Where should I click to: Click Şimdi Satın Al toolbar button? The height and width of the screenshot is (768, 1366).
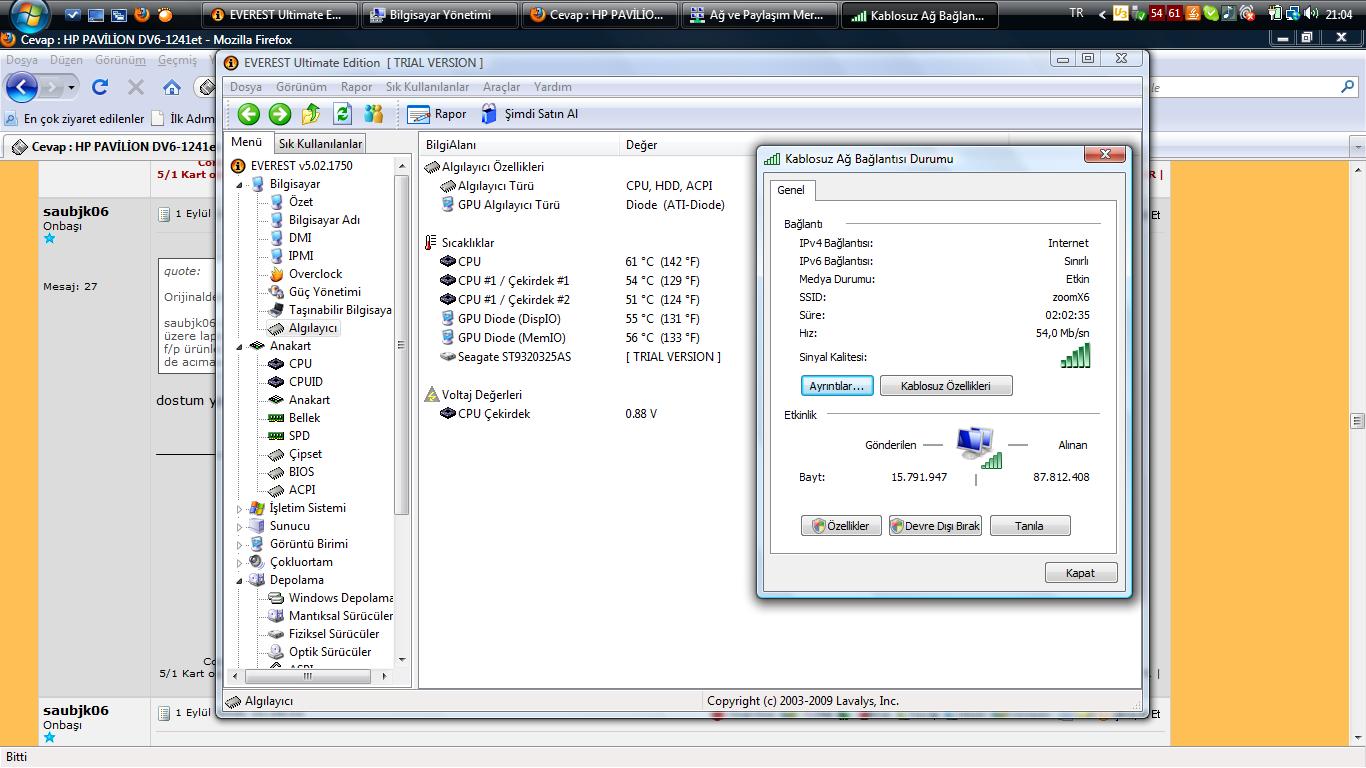point(529,114)
